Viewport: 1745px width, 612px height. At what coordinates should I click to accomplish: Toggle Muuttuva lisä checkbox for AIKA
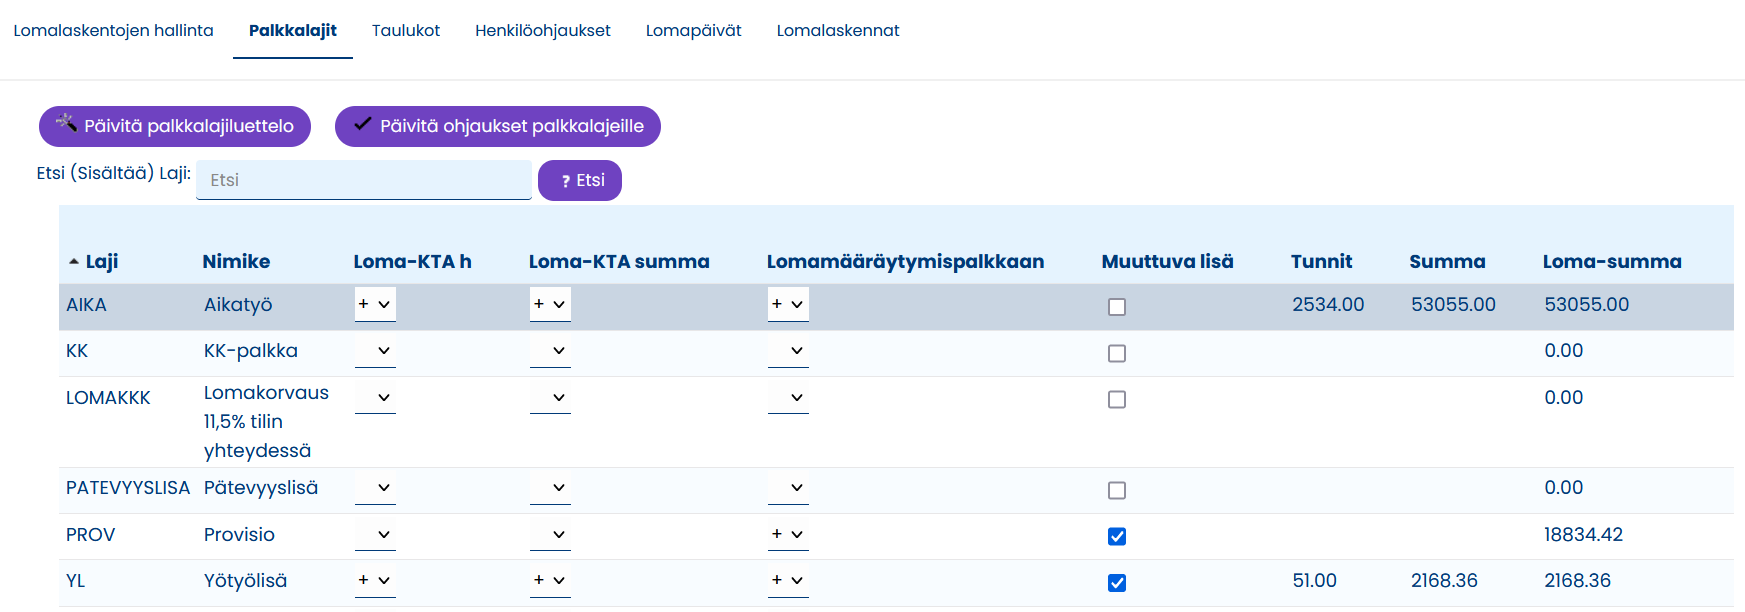point(1117,307)
